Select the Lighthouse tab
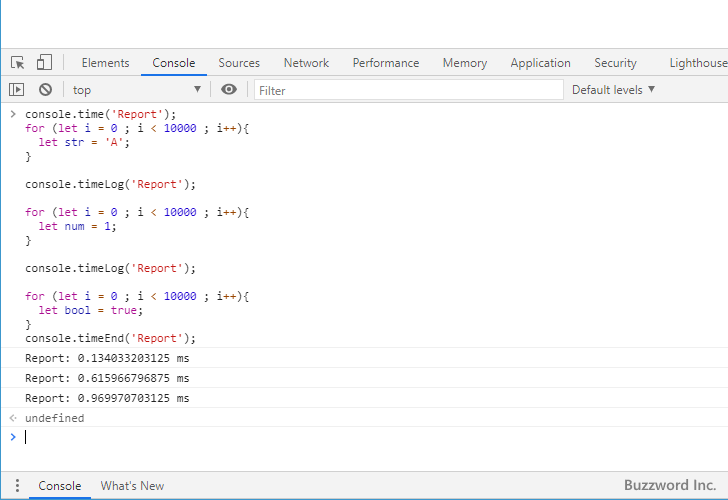 [x=697, y=63]
